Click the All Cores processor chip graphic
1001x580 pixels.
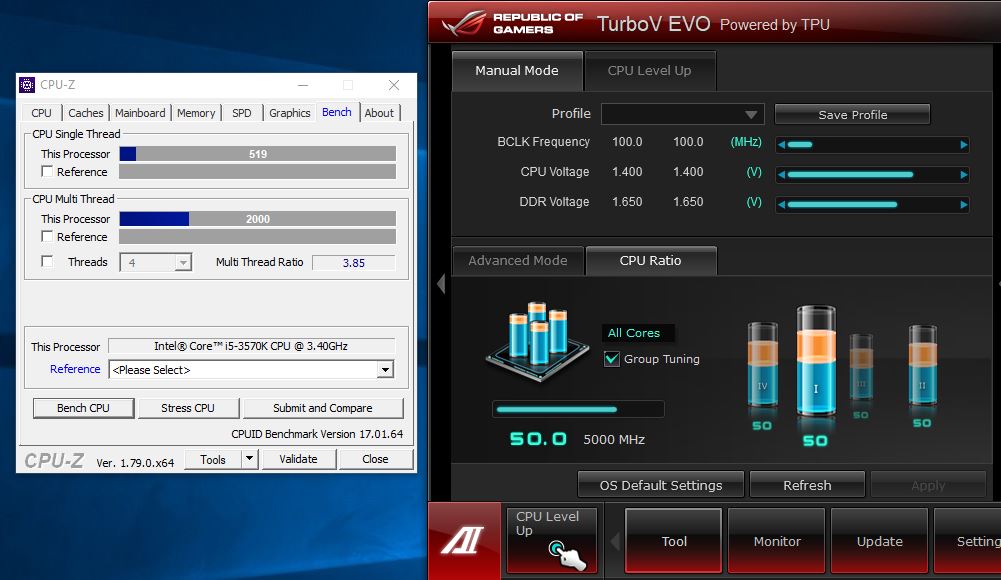[x=538, y=342]
